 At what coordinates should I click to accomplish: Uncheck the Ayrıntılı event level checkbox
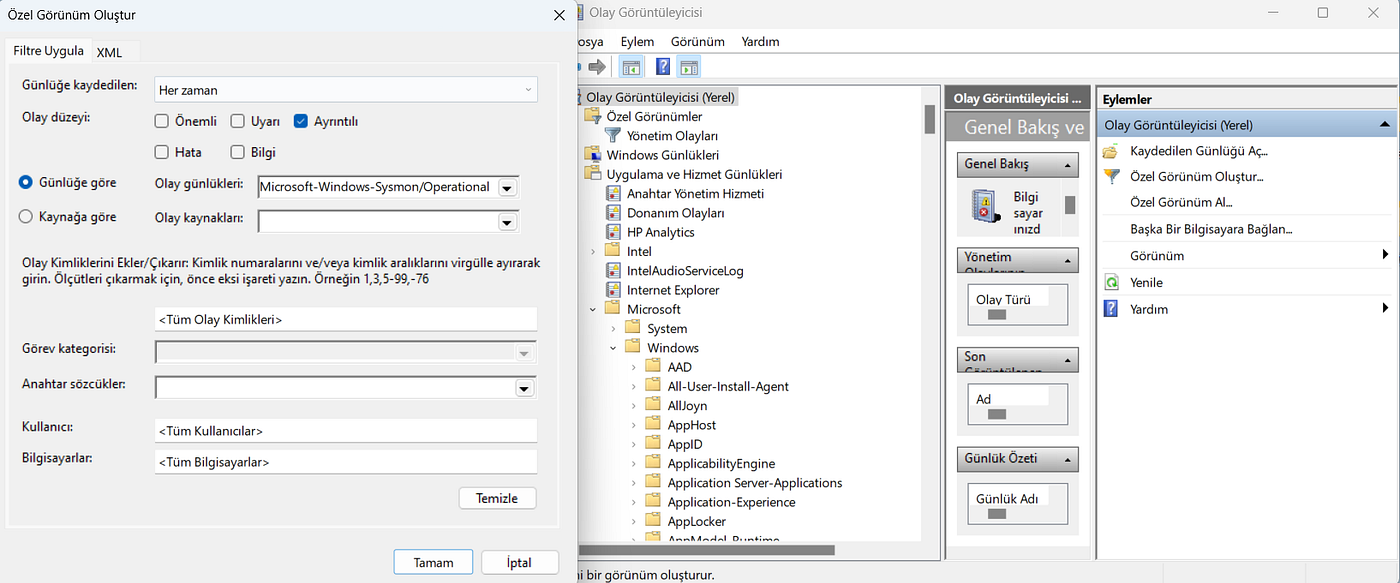tap(300, 121)
